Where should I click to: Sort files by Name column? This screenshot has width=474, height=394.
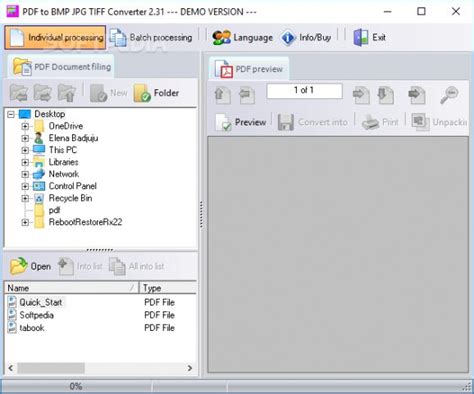click(x=72, y=288)
